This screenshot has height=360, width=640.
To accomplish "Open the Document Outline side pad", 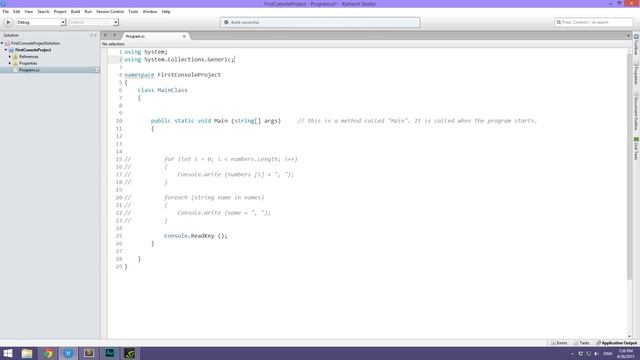I will click(636, 111).
